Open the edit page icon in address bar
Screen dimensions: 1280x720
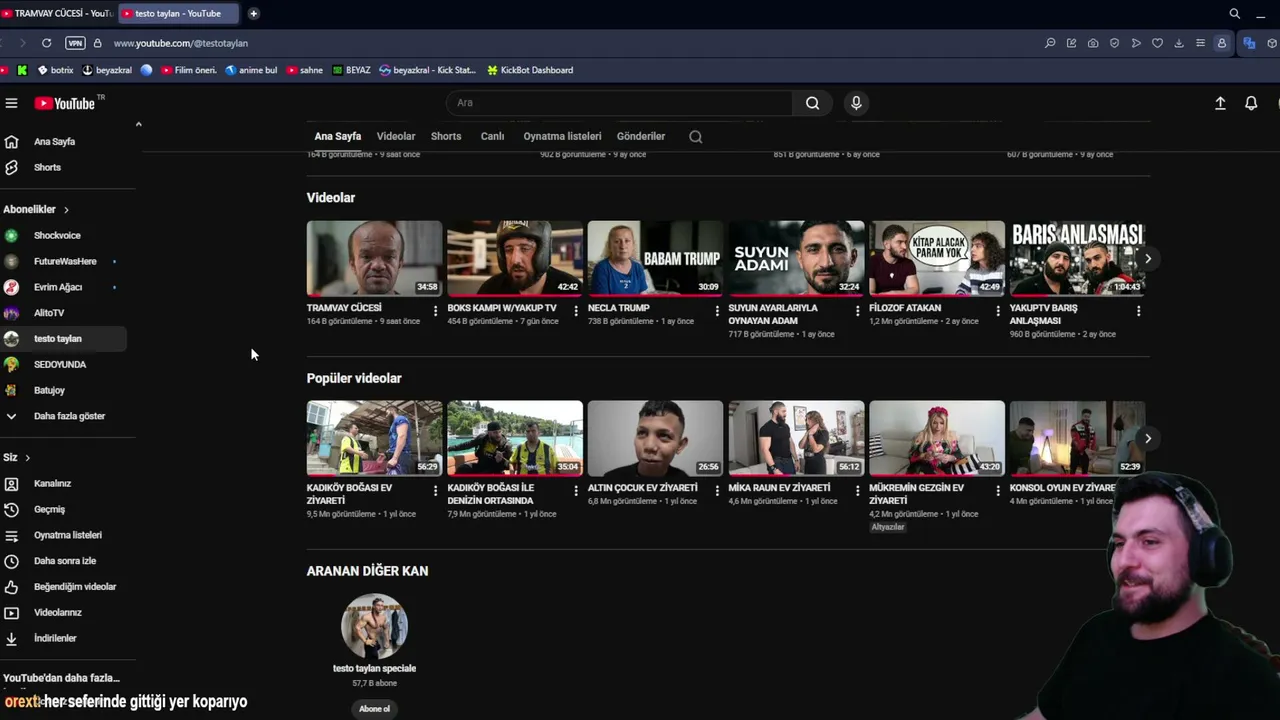1071,43
